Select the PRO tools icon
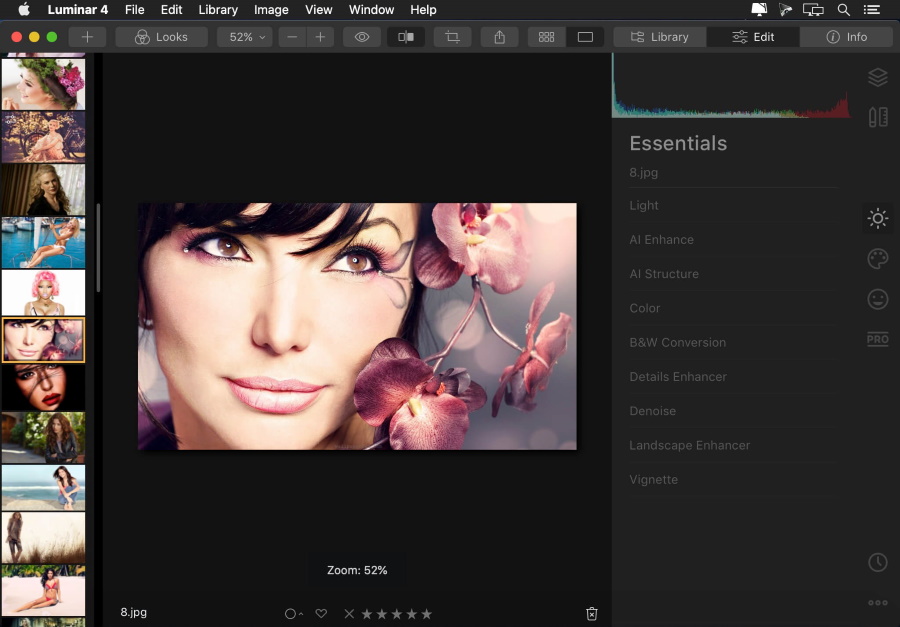The image size is (900, 627). click(x=878, y=339)
